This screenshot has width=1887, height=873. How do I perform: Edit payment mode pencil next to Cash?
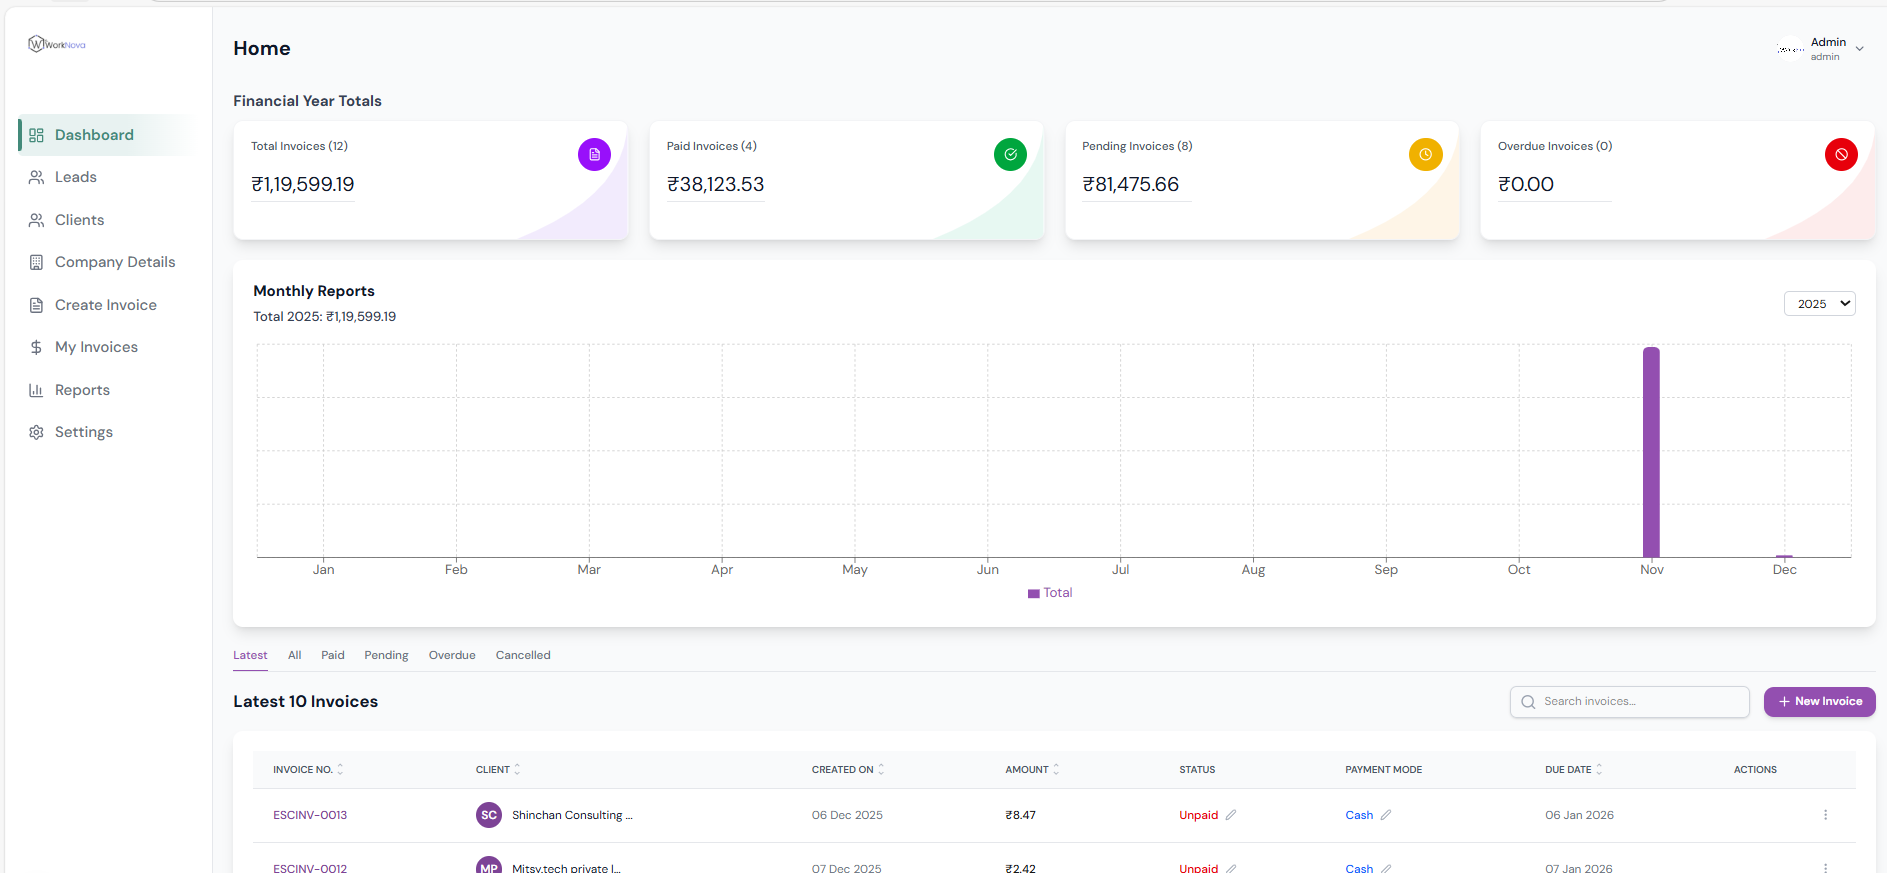(x=1386, y=815)
